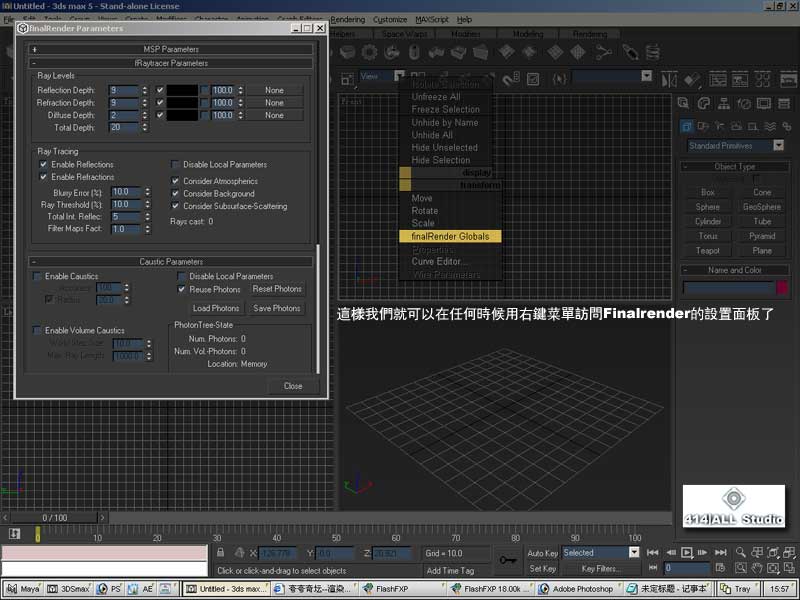Image resolution: width=800 pixels, height=600 pixels.
Task: Click the Mirror Selected Objects icon
Action: pyautogui.click(x=669, y=80)
